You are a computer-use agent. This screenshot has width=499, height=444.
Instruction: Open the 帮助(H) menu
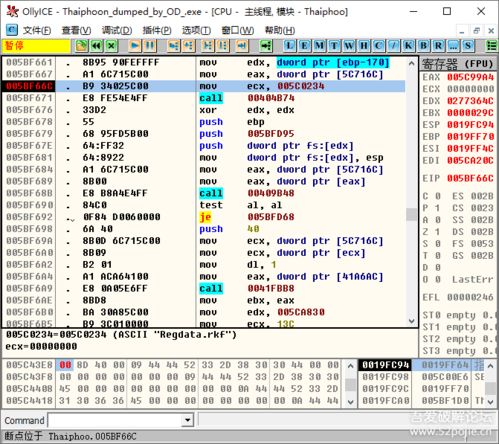click(280, 30)
